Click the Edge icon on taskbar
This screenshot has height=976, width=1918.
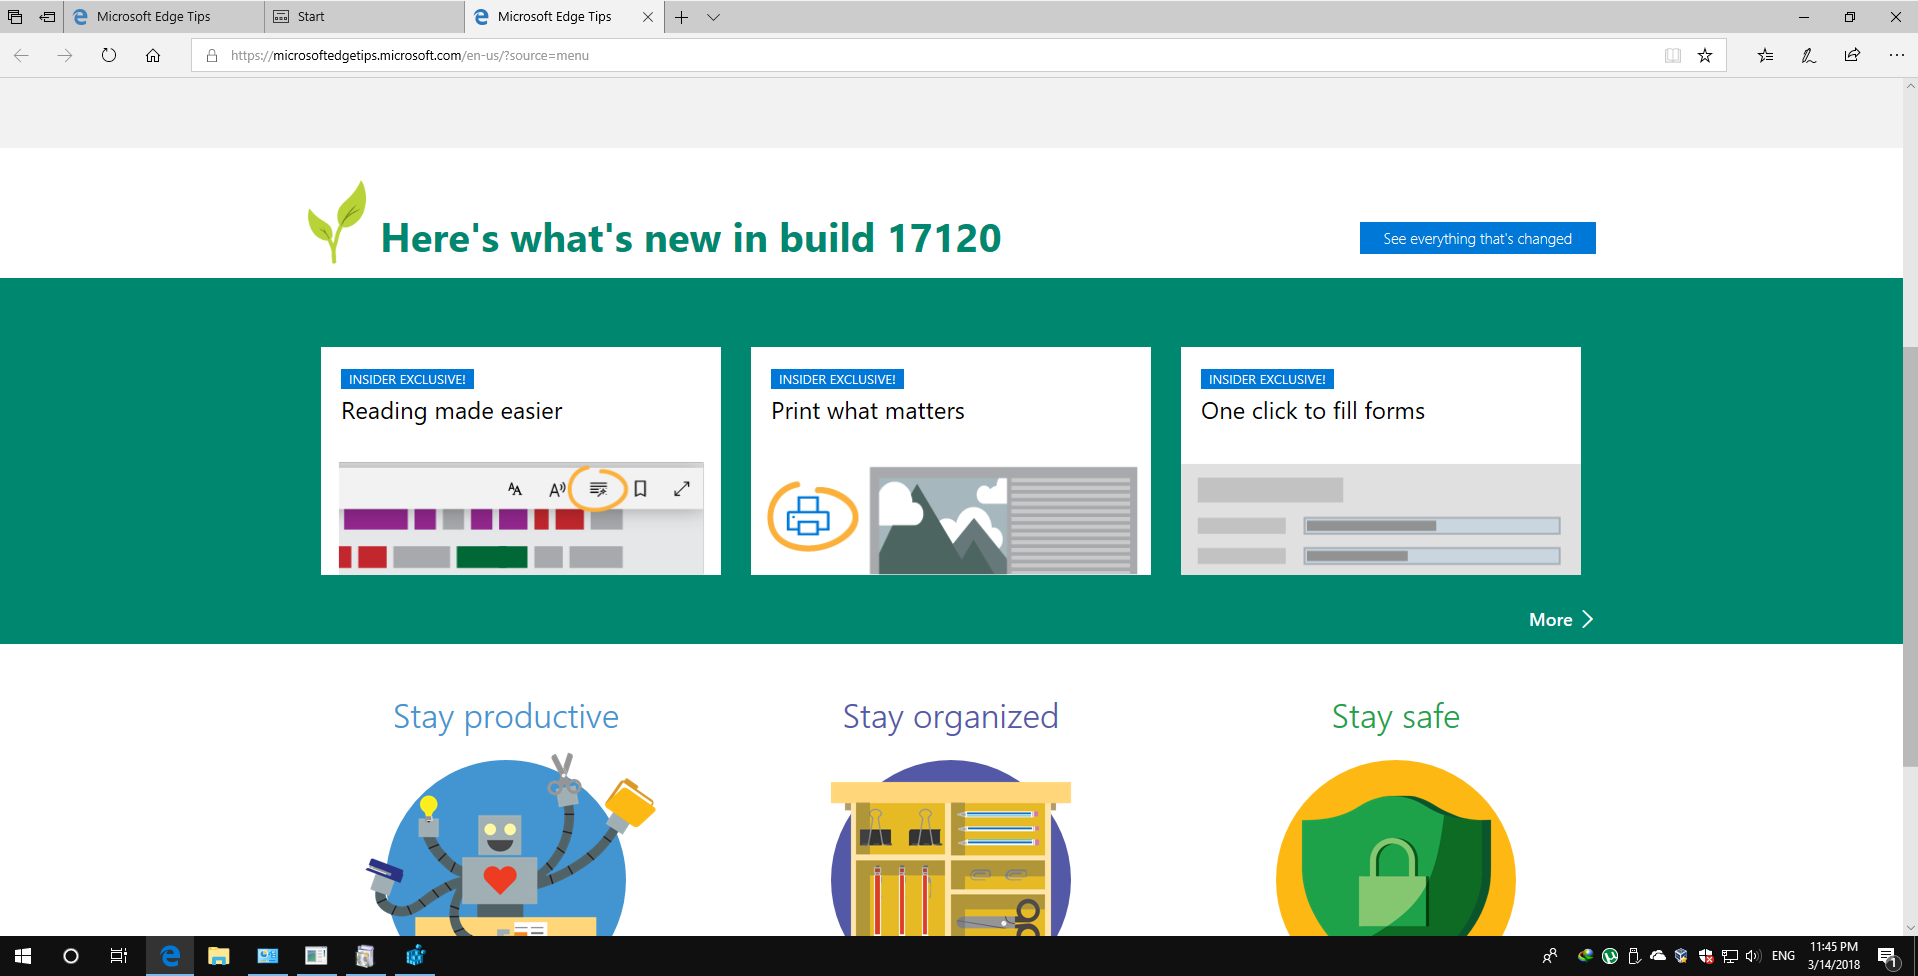point(170,956)
